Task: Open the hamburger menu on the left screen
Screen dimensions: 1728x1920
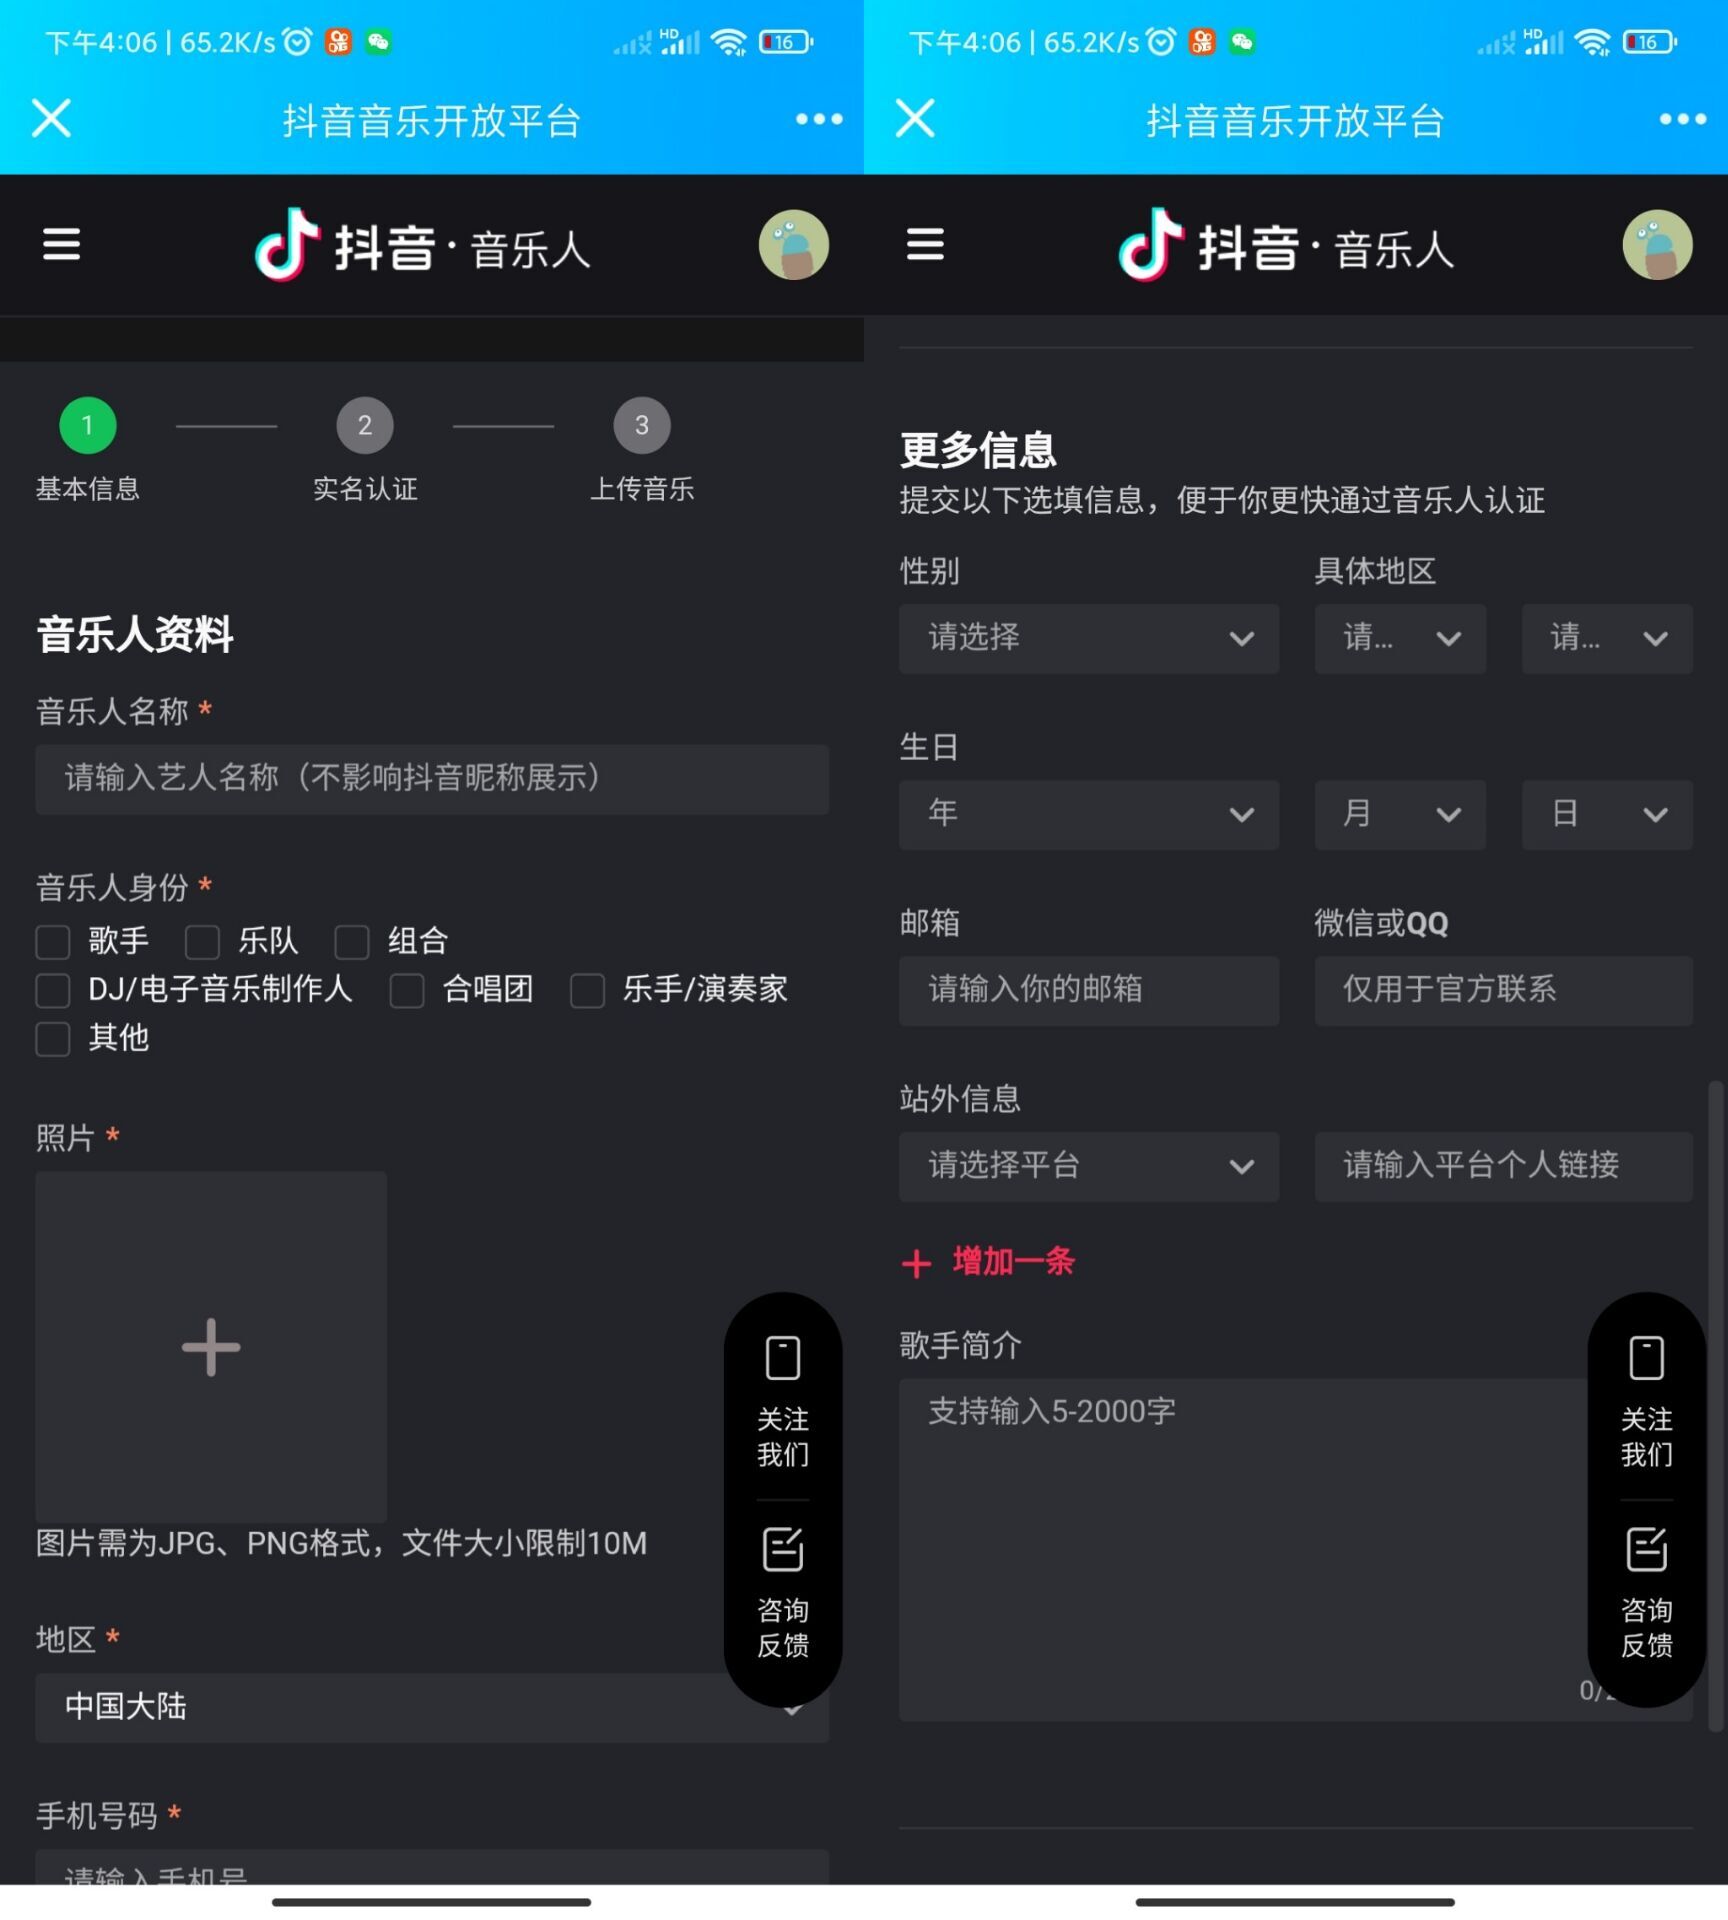Action: tap(61, 244)
